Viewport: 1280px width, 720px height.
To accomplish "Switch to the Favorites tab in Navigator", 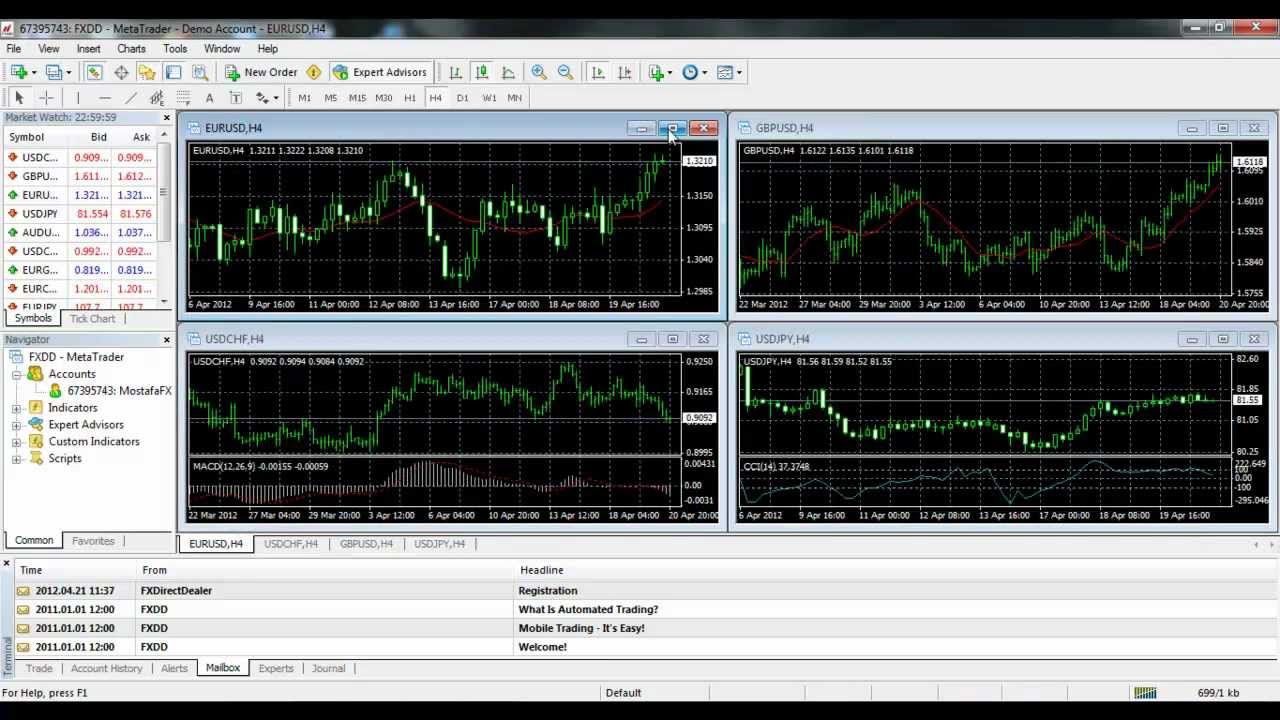I will click(x=93, y=541).
